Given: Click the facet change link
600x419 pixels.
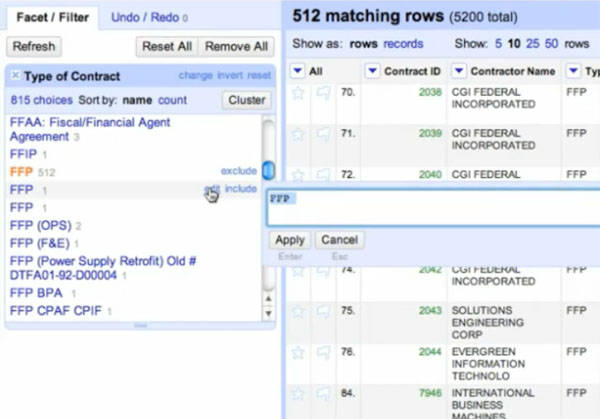Looking at the screenshot, I should coord(196,75).
